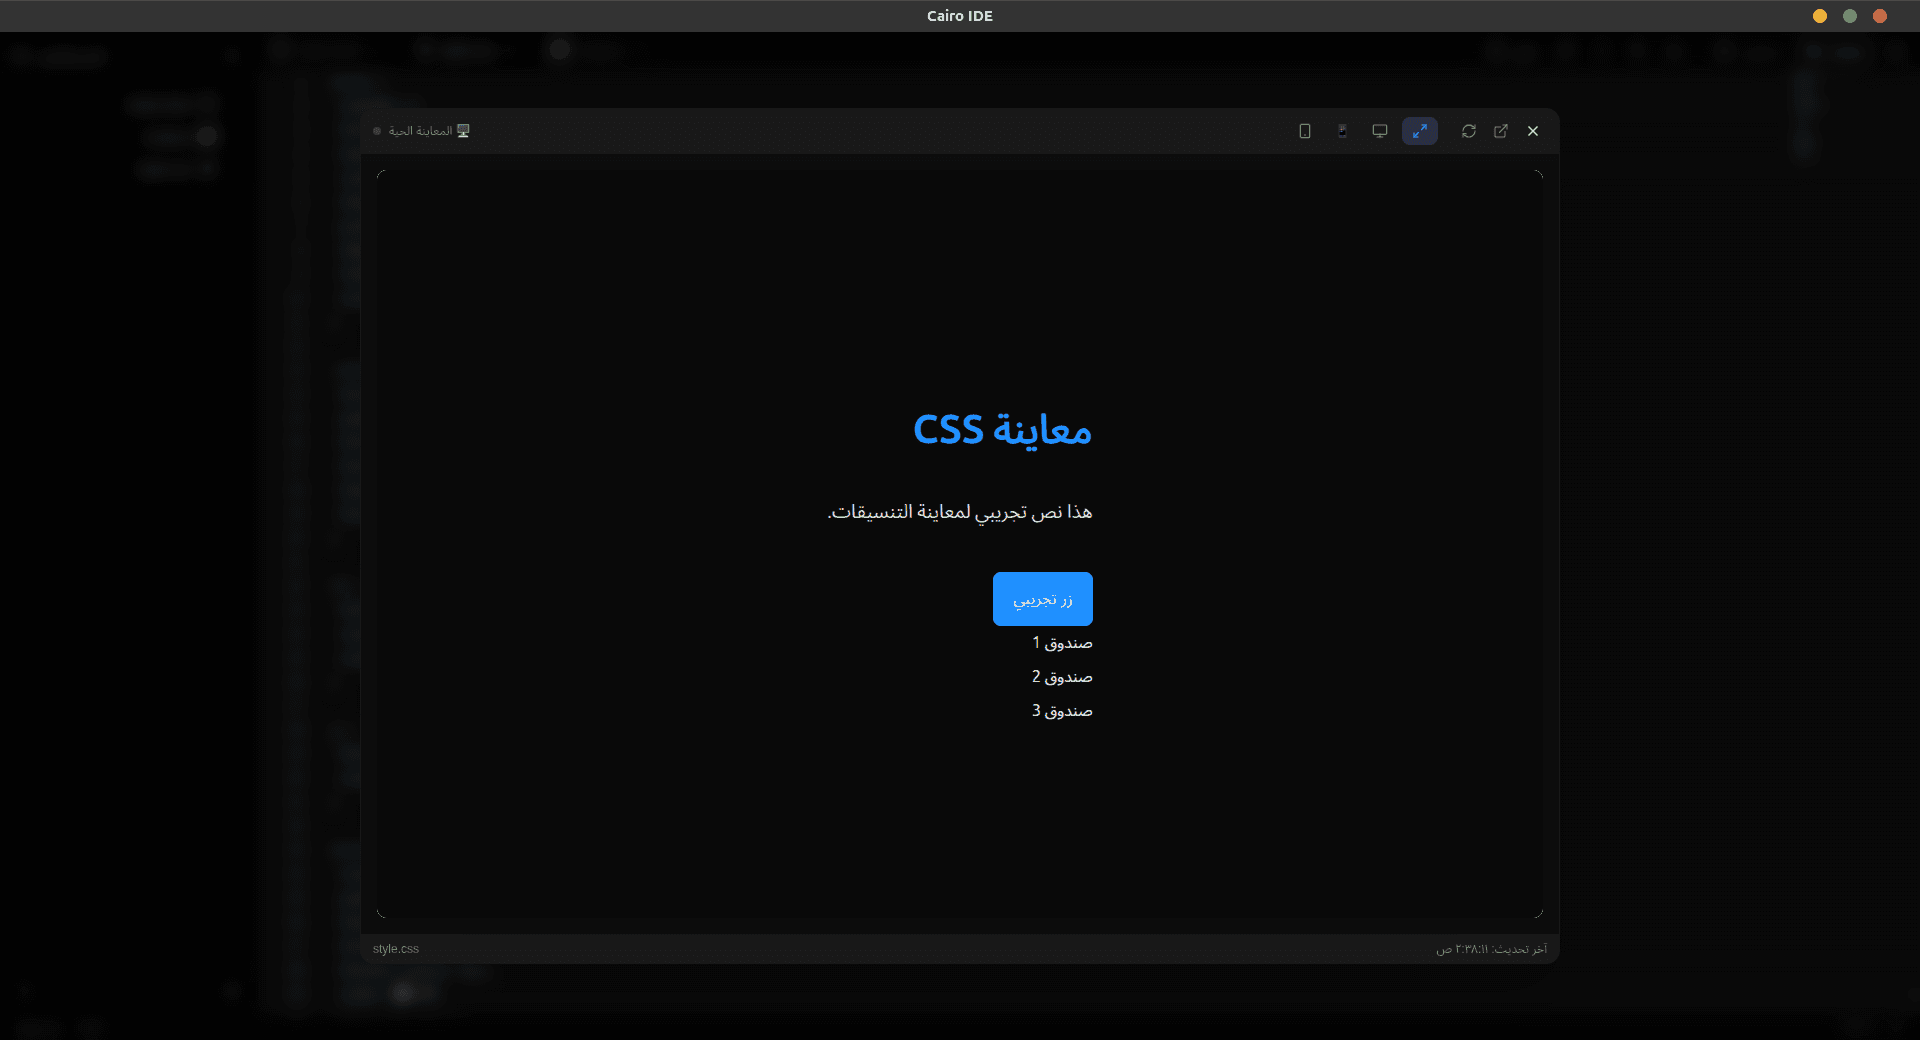Select the second device size icon
Image resolution: width=1920 pixels, height=1040 pixels.
click(x=1342, y=131)
